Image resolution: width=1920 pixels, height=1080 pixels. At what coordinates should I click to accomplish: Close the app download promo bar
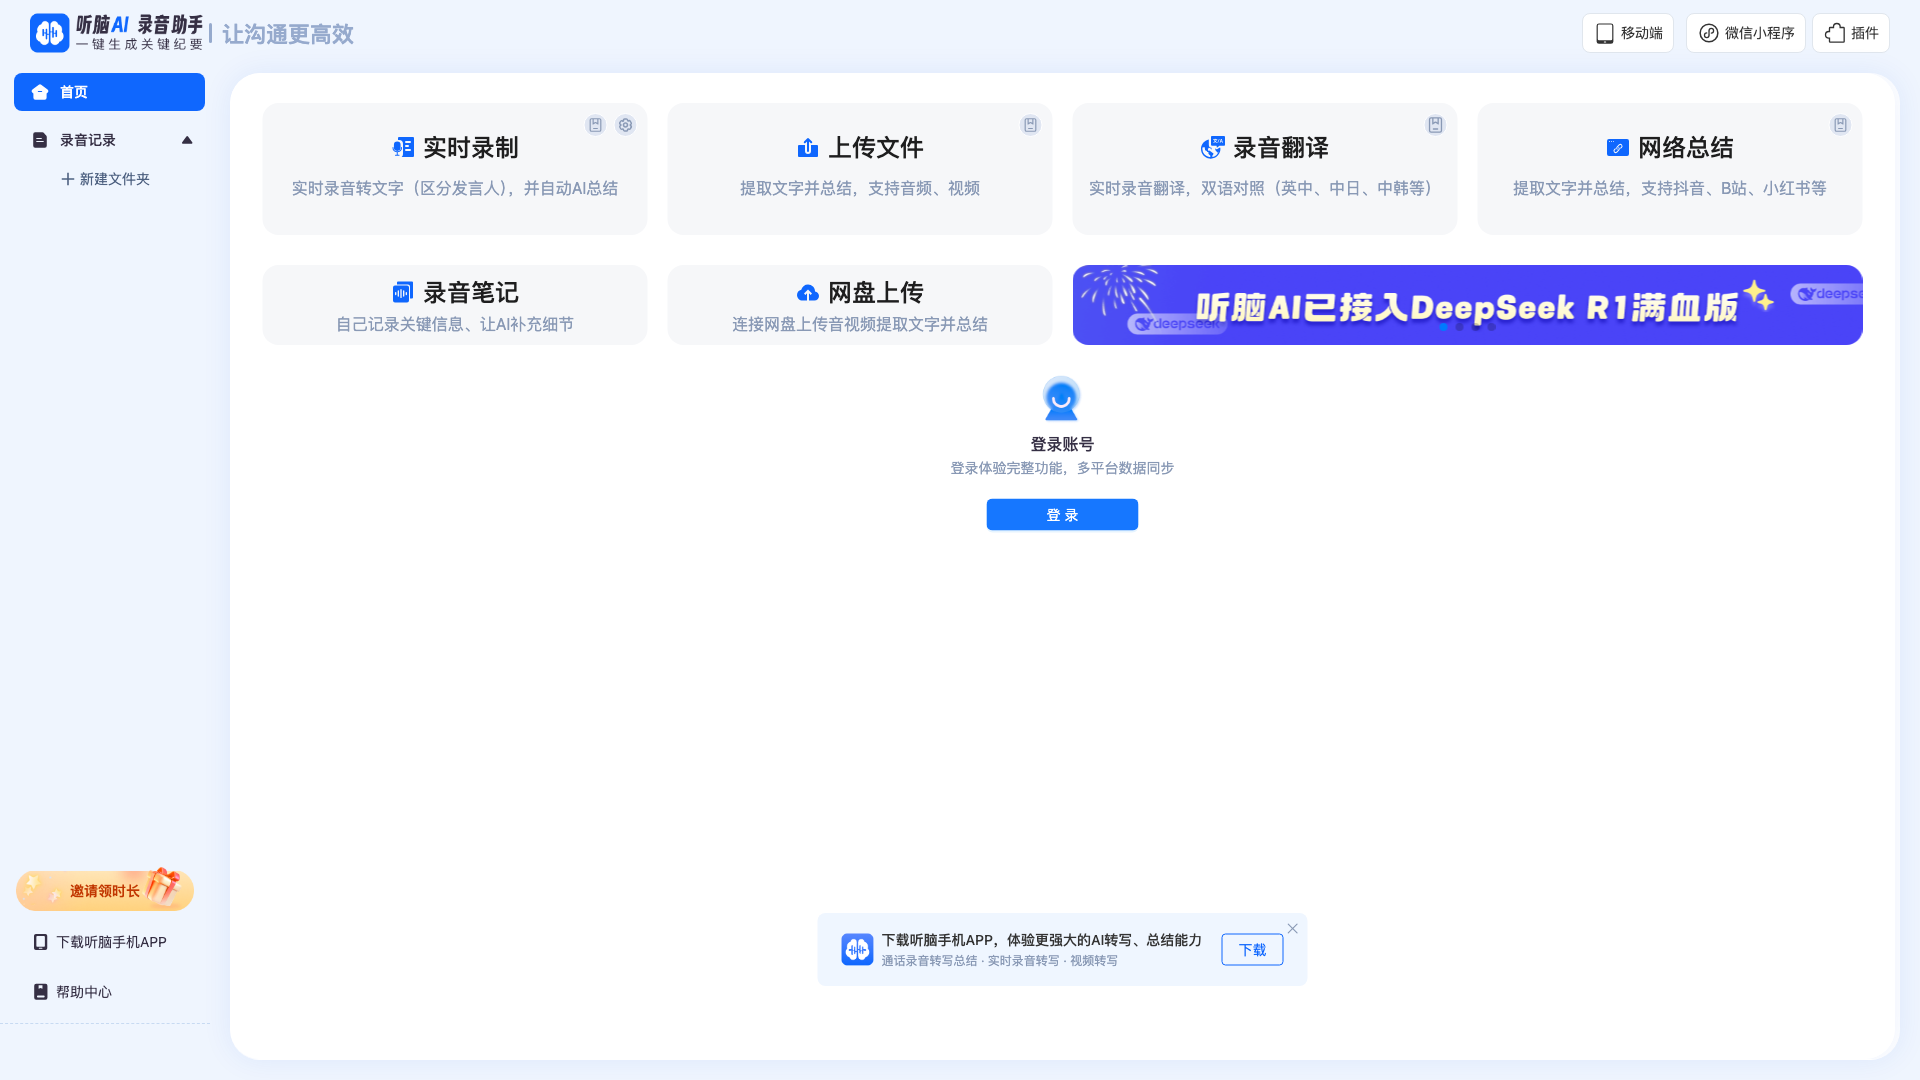click(x=1293, y=929)
